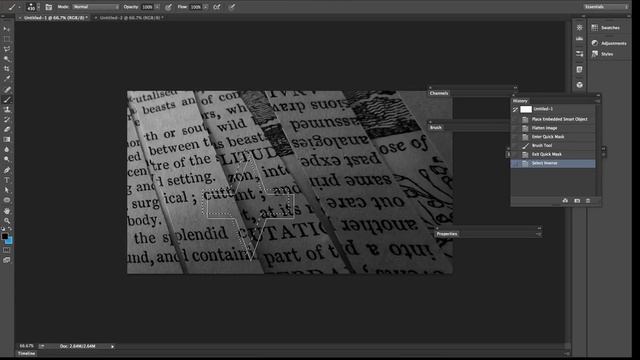Select the Quick Selection tool
This screenshot has height=360, width=640.
tap(7, 59)
